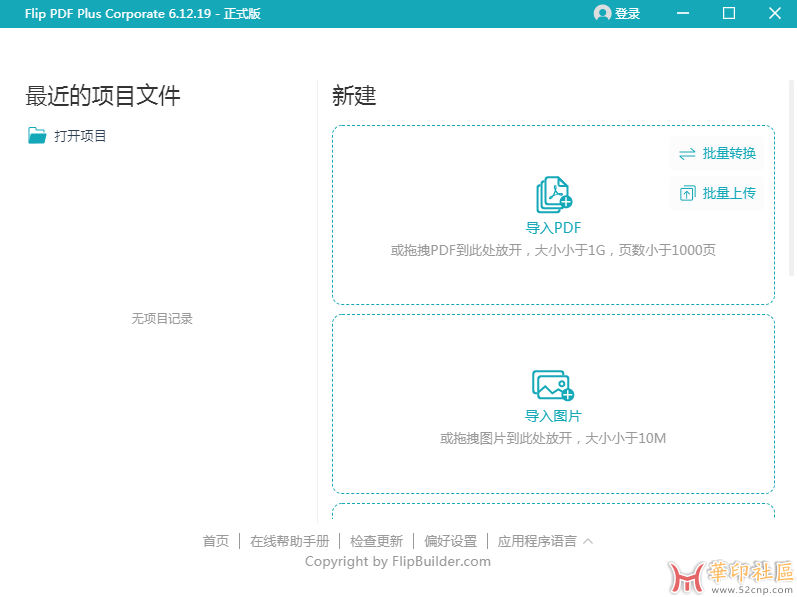Expand language list with the chevron arrow
Image resolution: width=797 pixels, height=597 pixels.
[588, 541]
